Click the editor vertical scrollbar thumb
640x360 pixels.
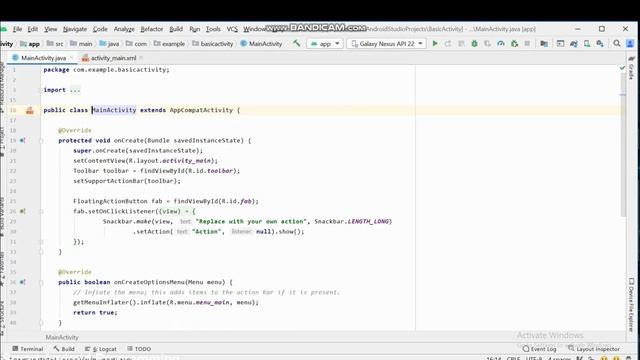[x=623, y=145]
